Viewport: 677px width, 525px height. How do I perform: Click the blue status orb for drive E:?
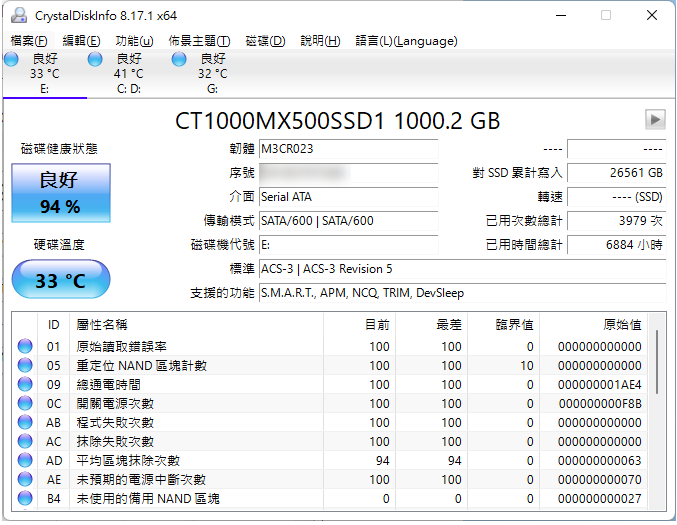point(12,59)
